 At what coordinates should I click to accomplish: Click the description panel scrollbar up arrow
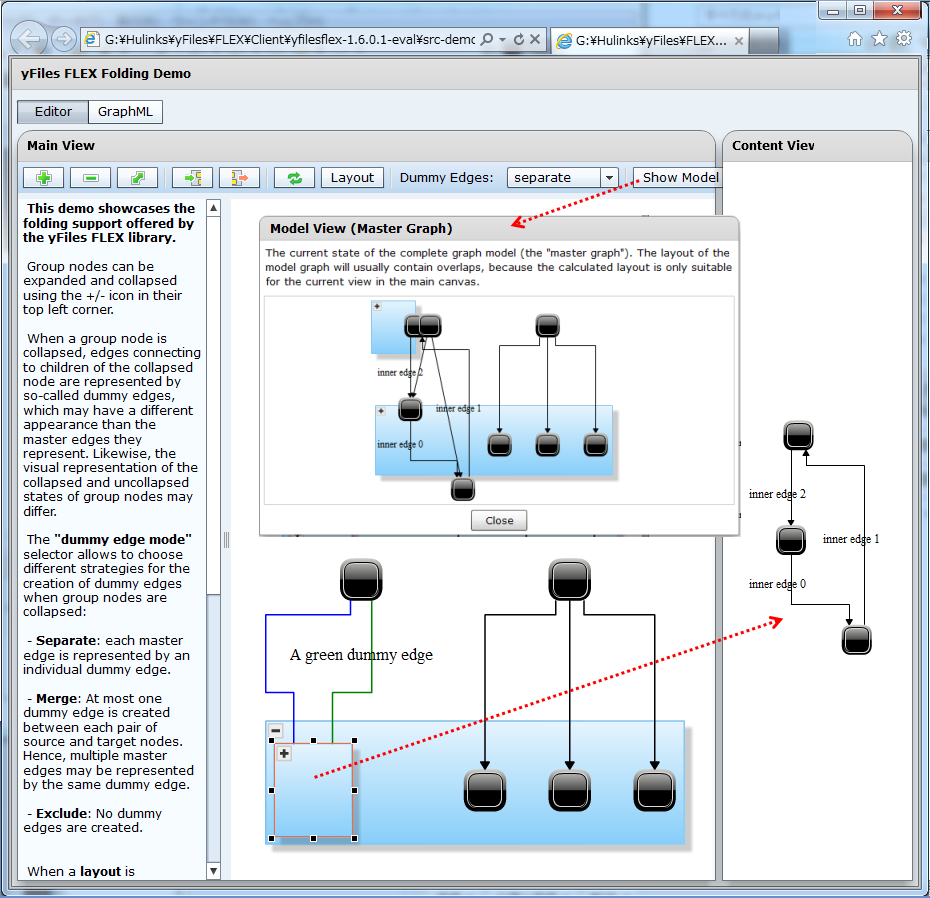pos(214,208)
